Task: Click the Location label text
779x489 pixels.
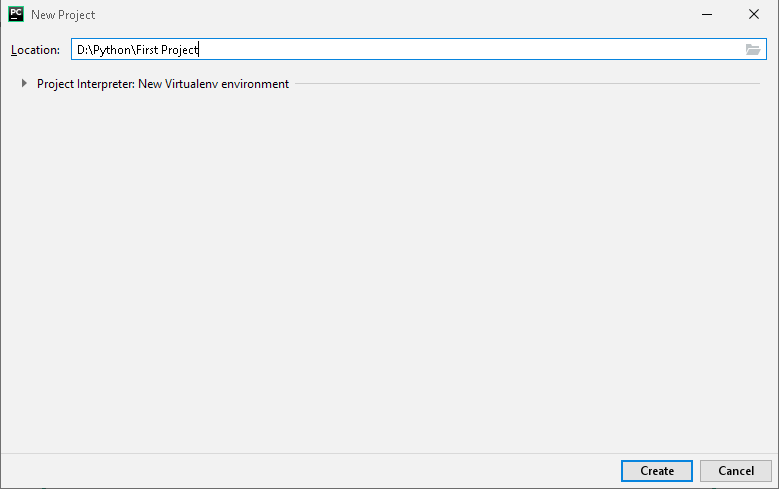Action: coord(35,50)
